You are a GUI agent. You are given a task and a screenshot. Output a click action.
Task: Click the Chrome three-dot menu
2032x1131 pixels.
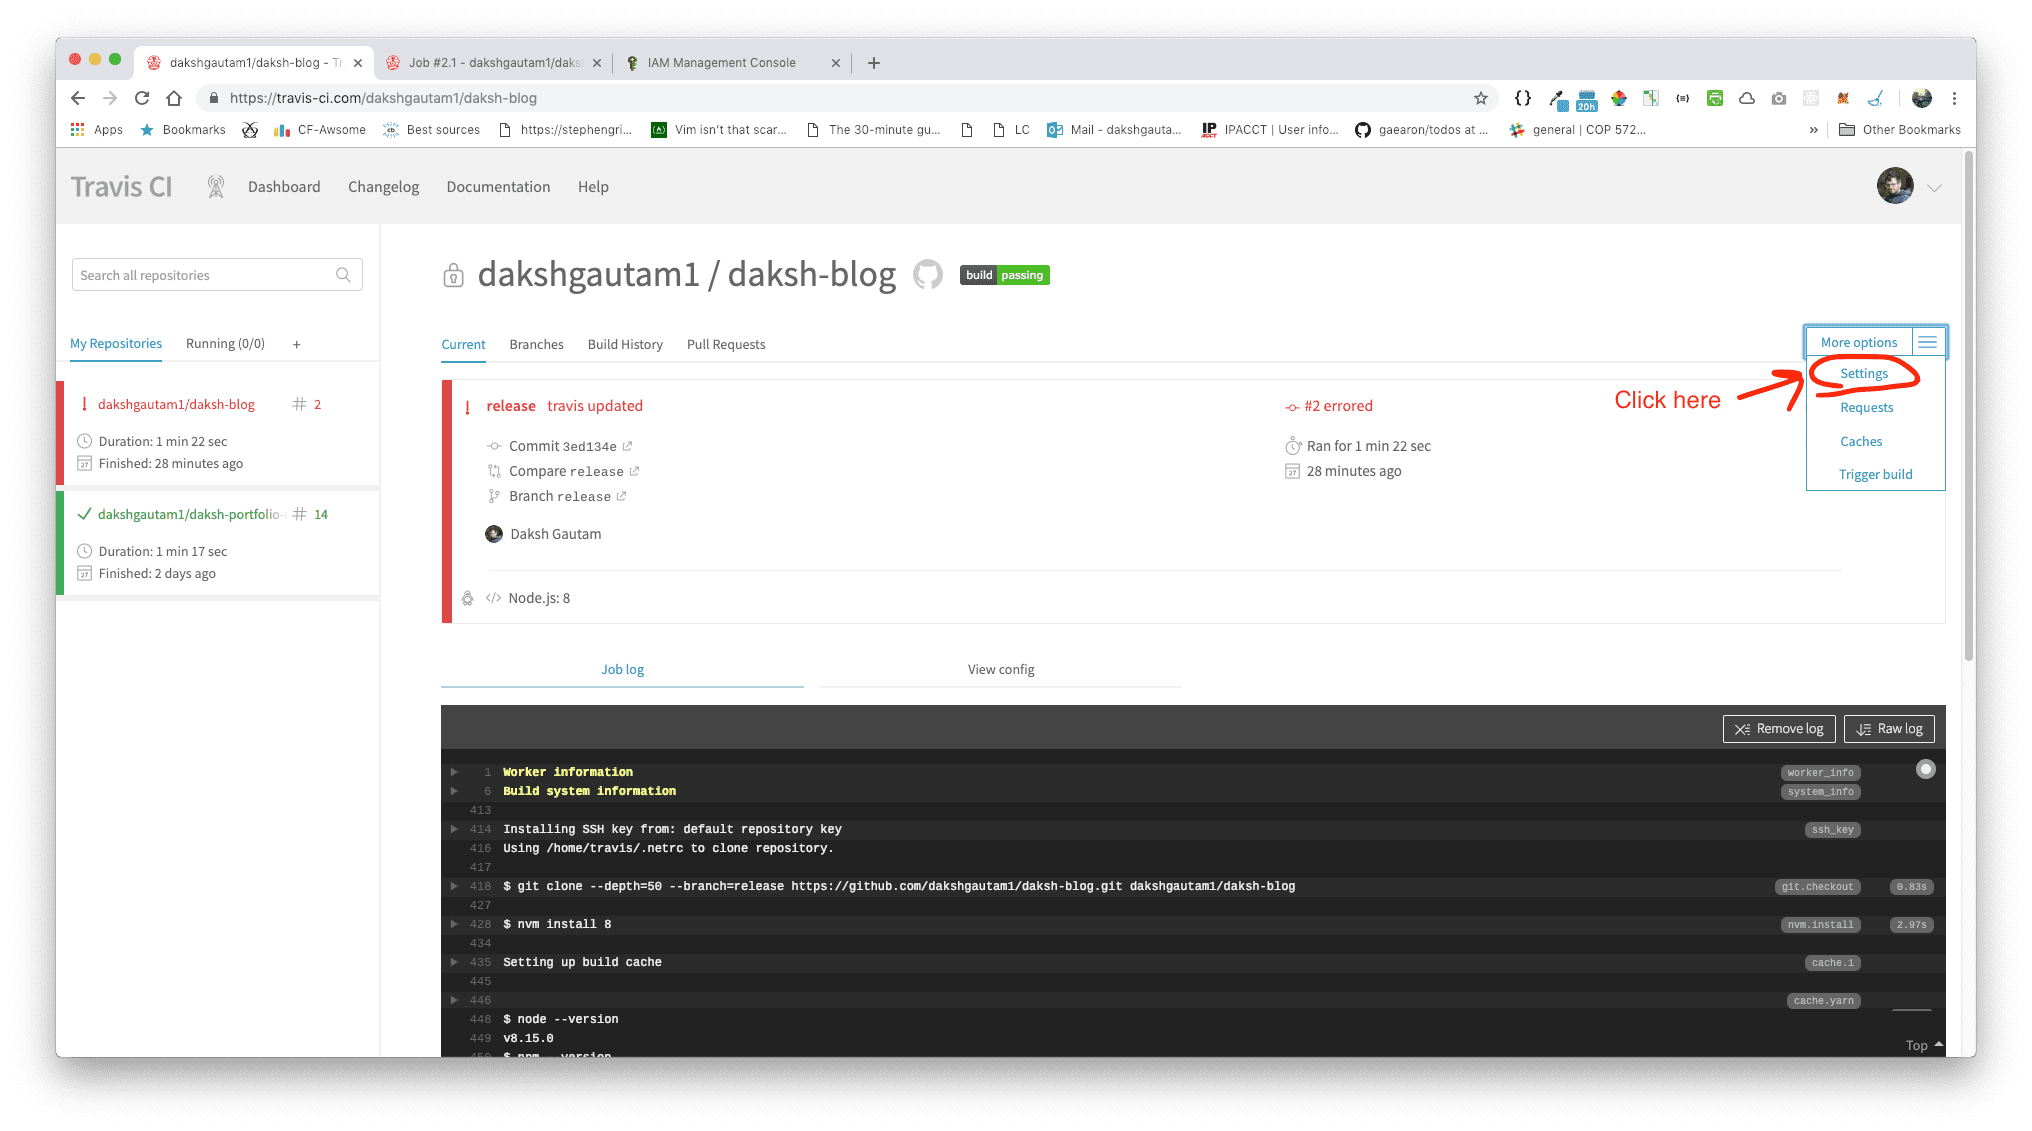[x=1954, y=98]
